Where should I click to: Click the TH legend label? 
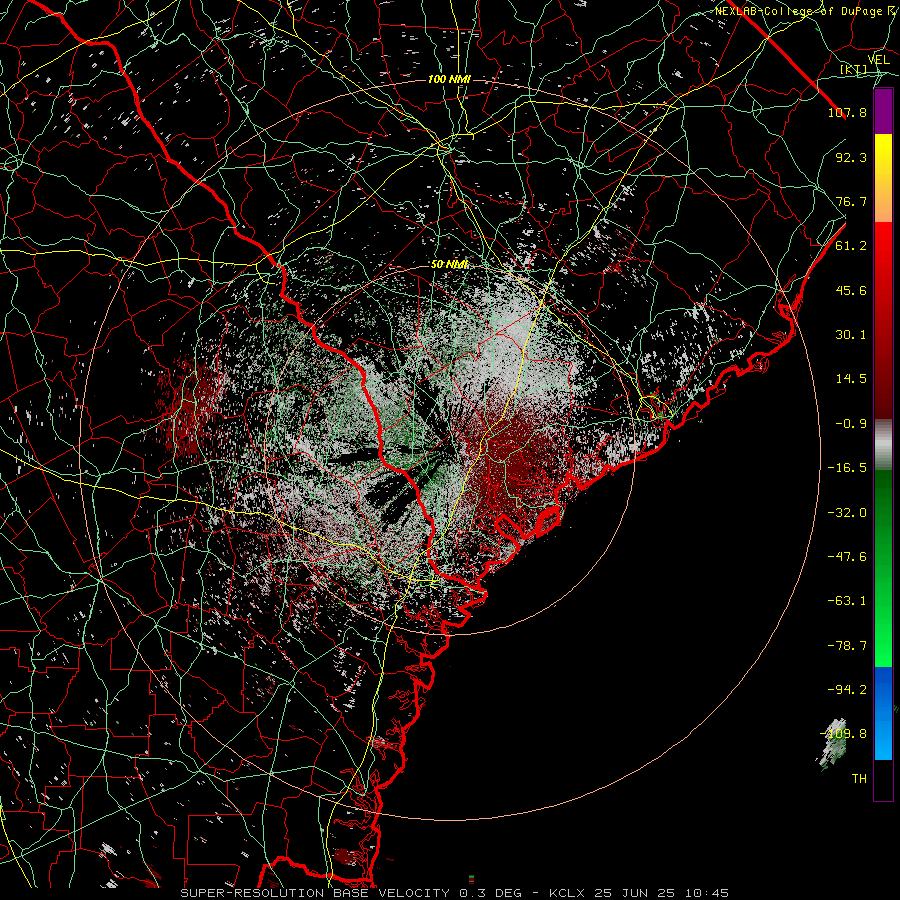coord(859,779)
